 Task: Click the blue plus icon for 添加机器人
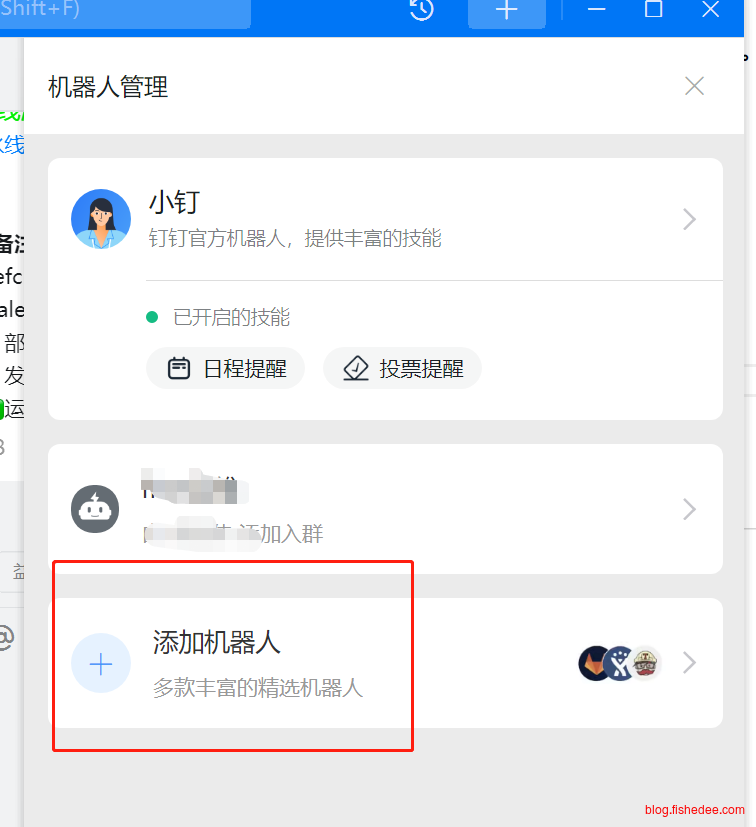(x=101, y=663)
